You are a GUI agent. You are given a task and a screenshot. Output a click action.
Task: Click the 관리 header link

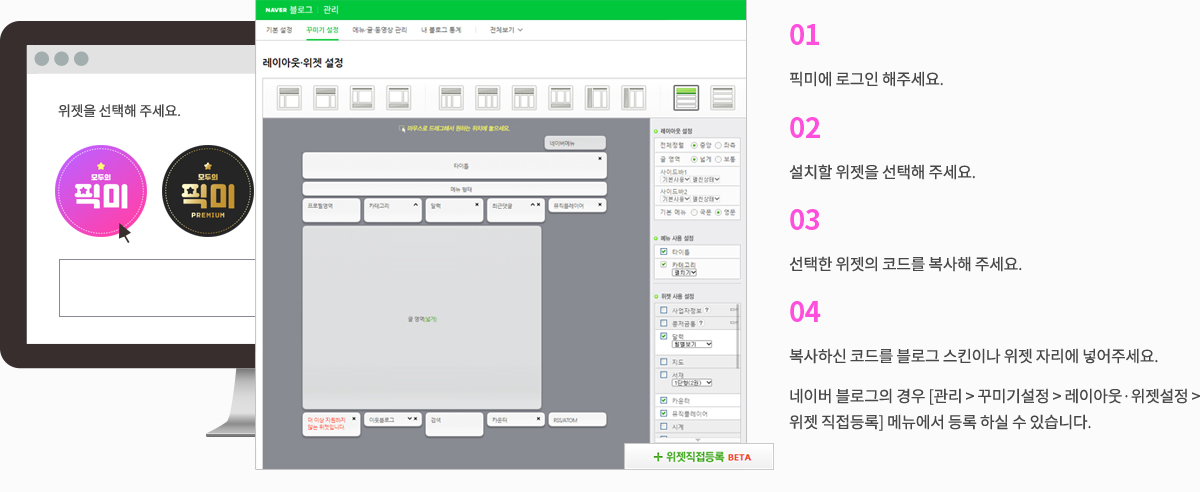click(x=331, y=9)
